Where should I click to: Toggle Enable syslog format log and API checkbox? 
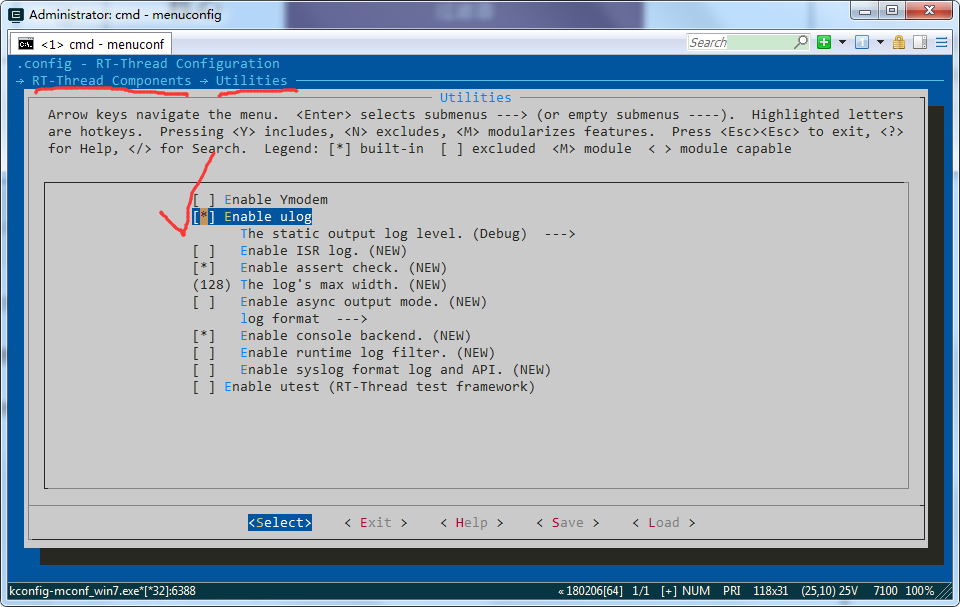click(x=204, y=370)
